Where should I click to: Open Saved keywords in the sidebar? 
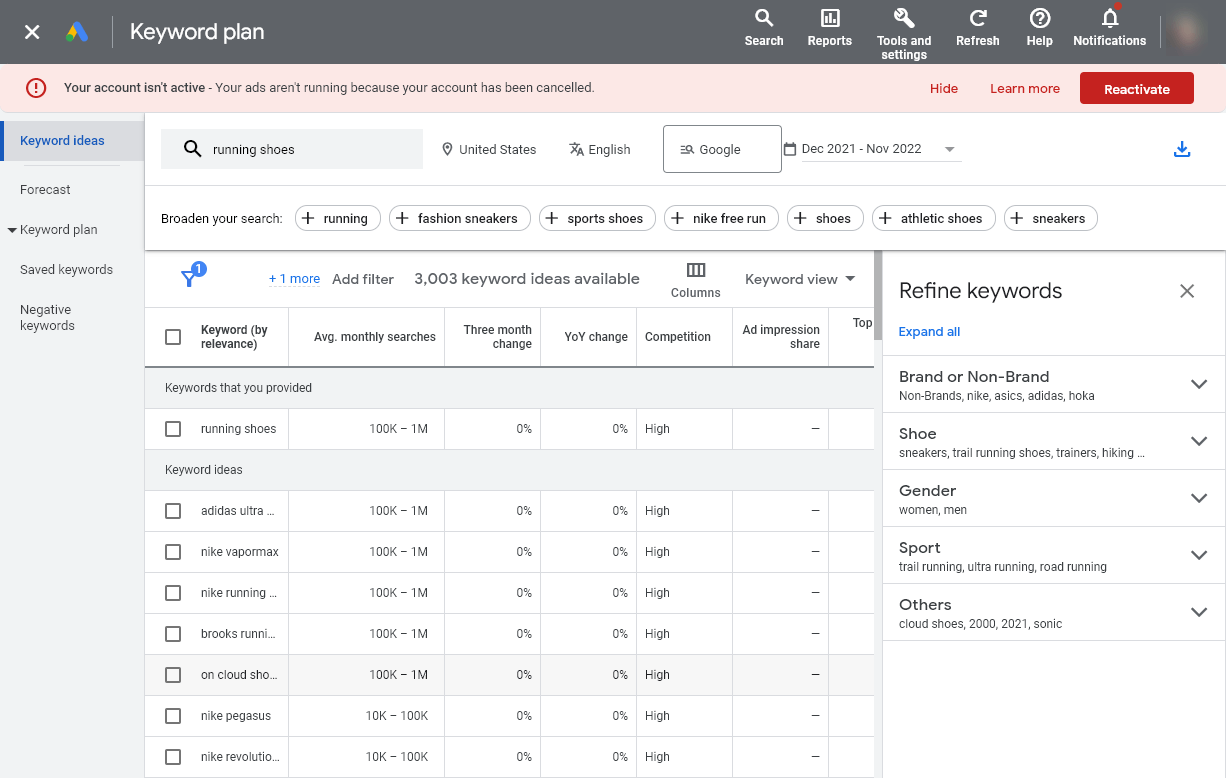[x=66, y=269]
